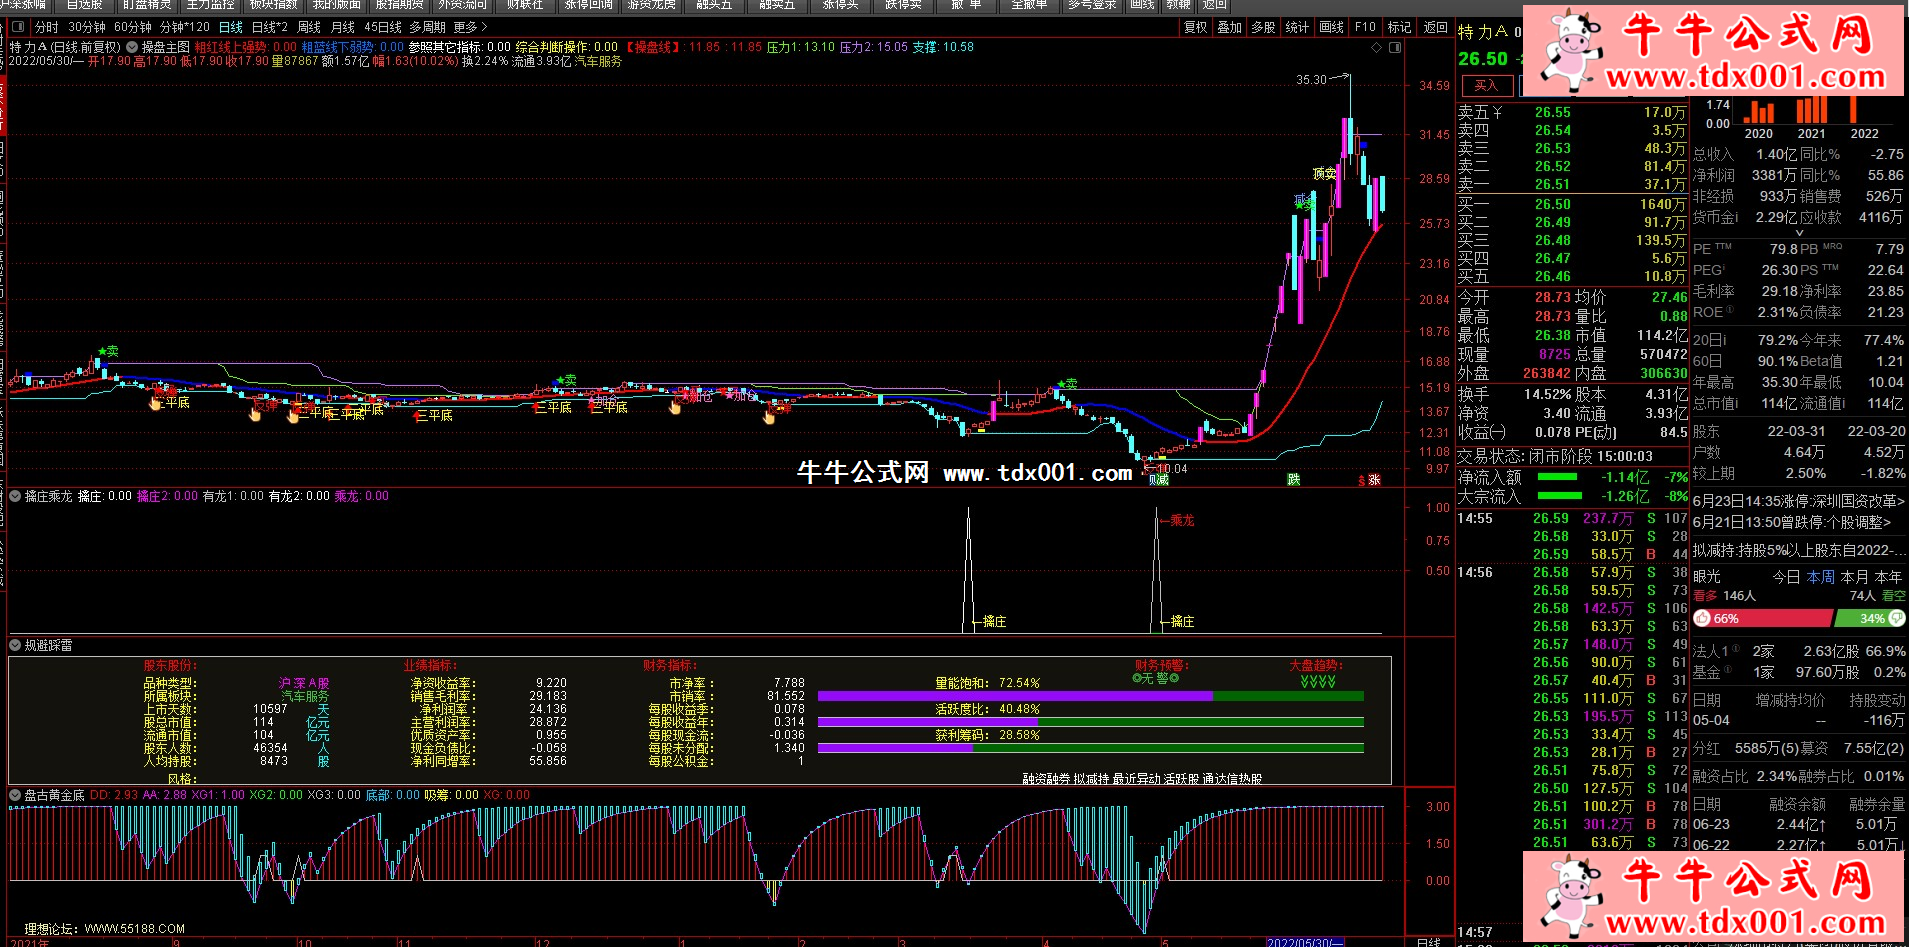1909x947 pixels.
Task: Click the 多股 multi-stock button
Action: click(x=1263, y=27)
